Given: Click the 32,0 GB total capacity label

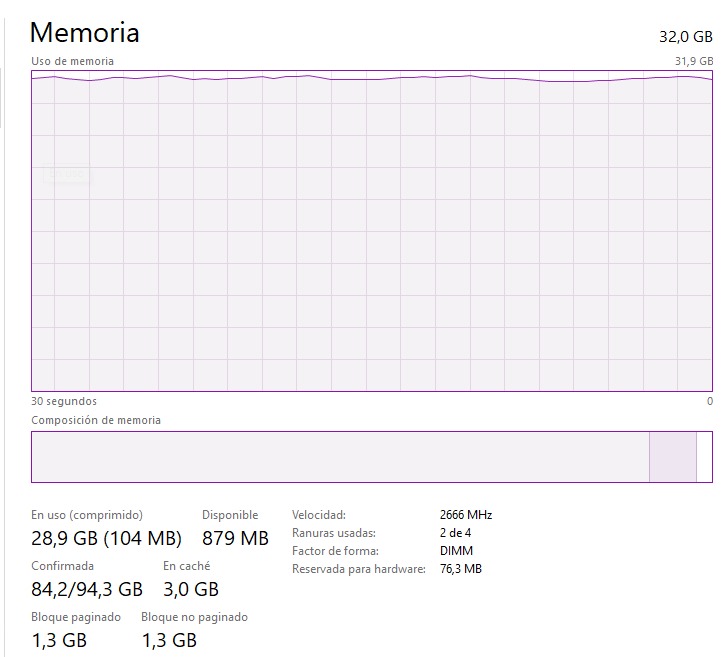Looking at the screenshot, I should 684,36.
